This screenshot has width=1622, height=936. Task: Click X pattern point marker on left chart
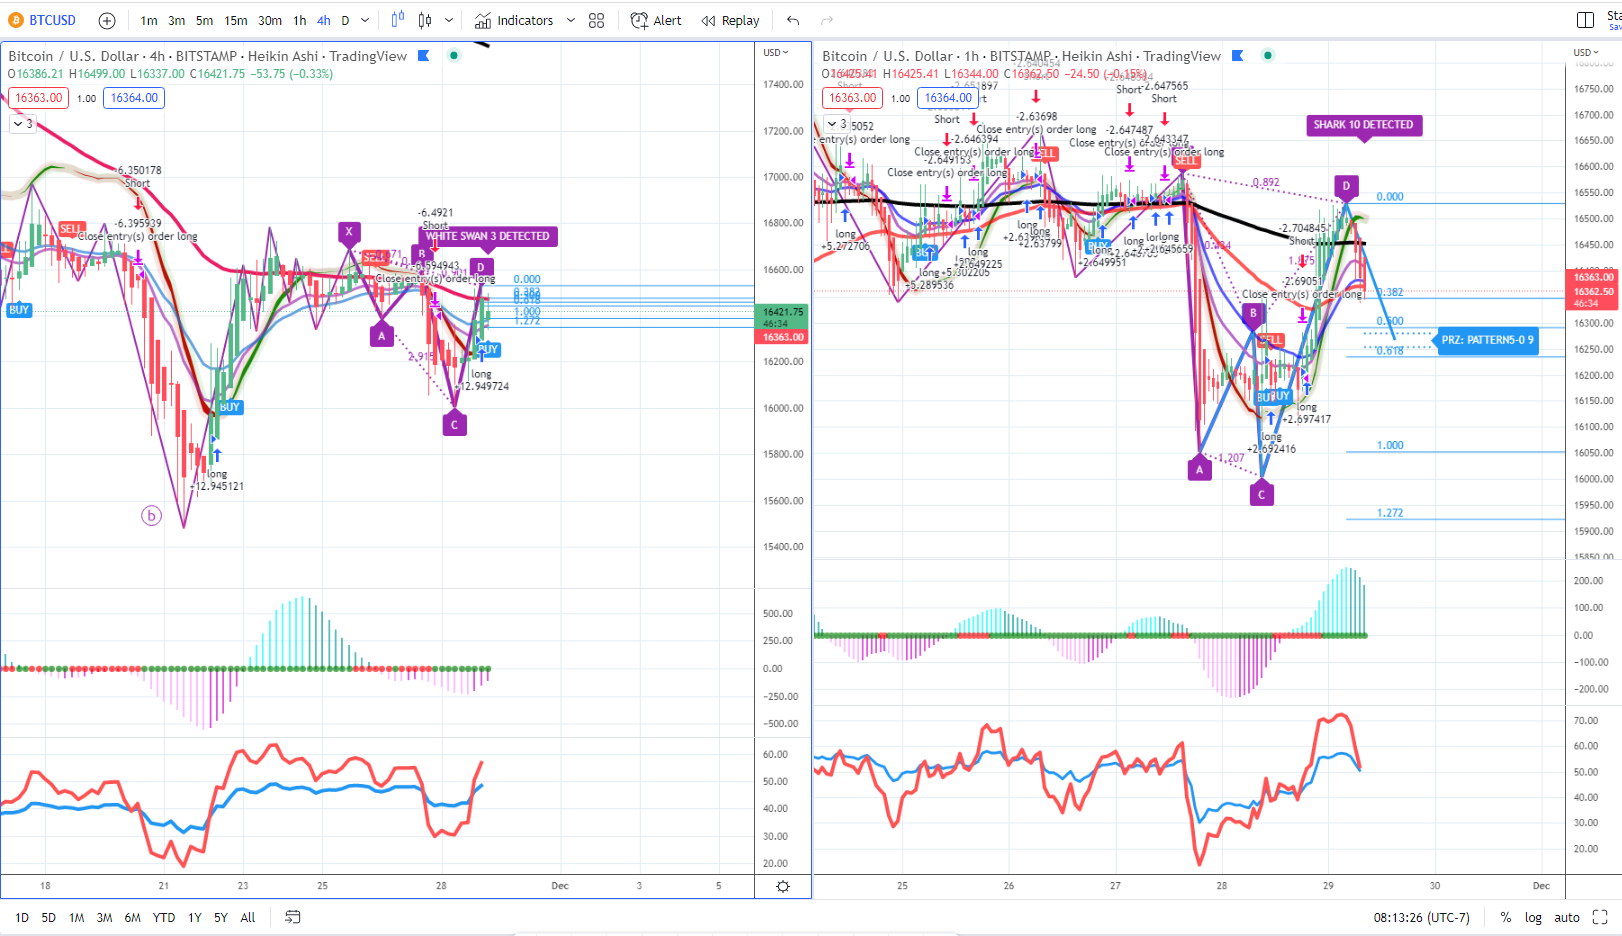(x=349, y=231)
